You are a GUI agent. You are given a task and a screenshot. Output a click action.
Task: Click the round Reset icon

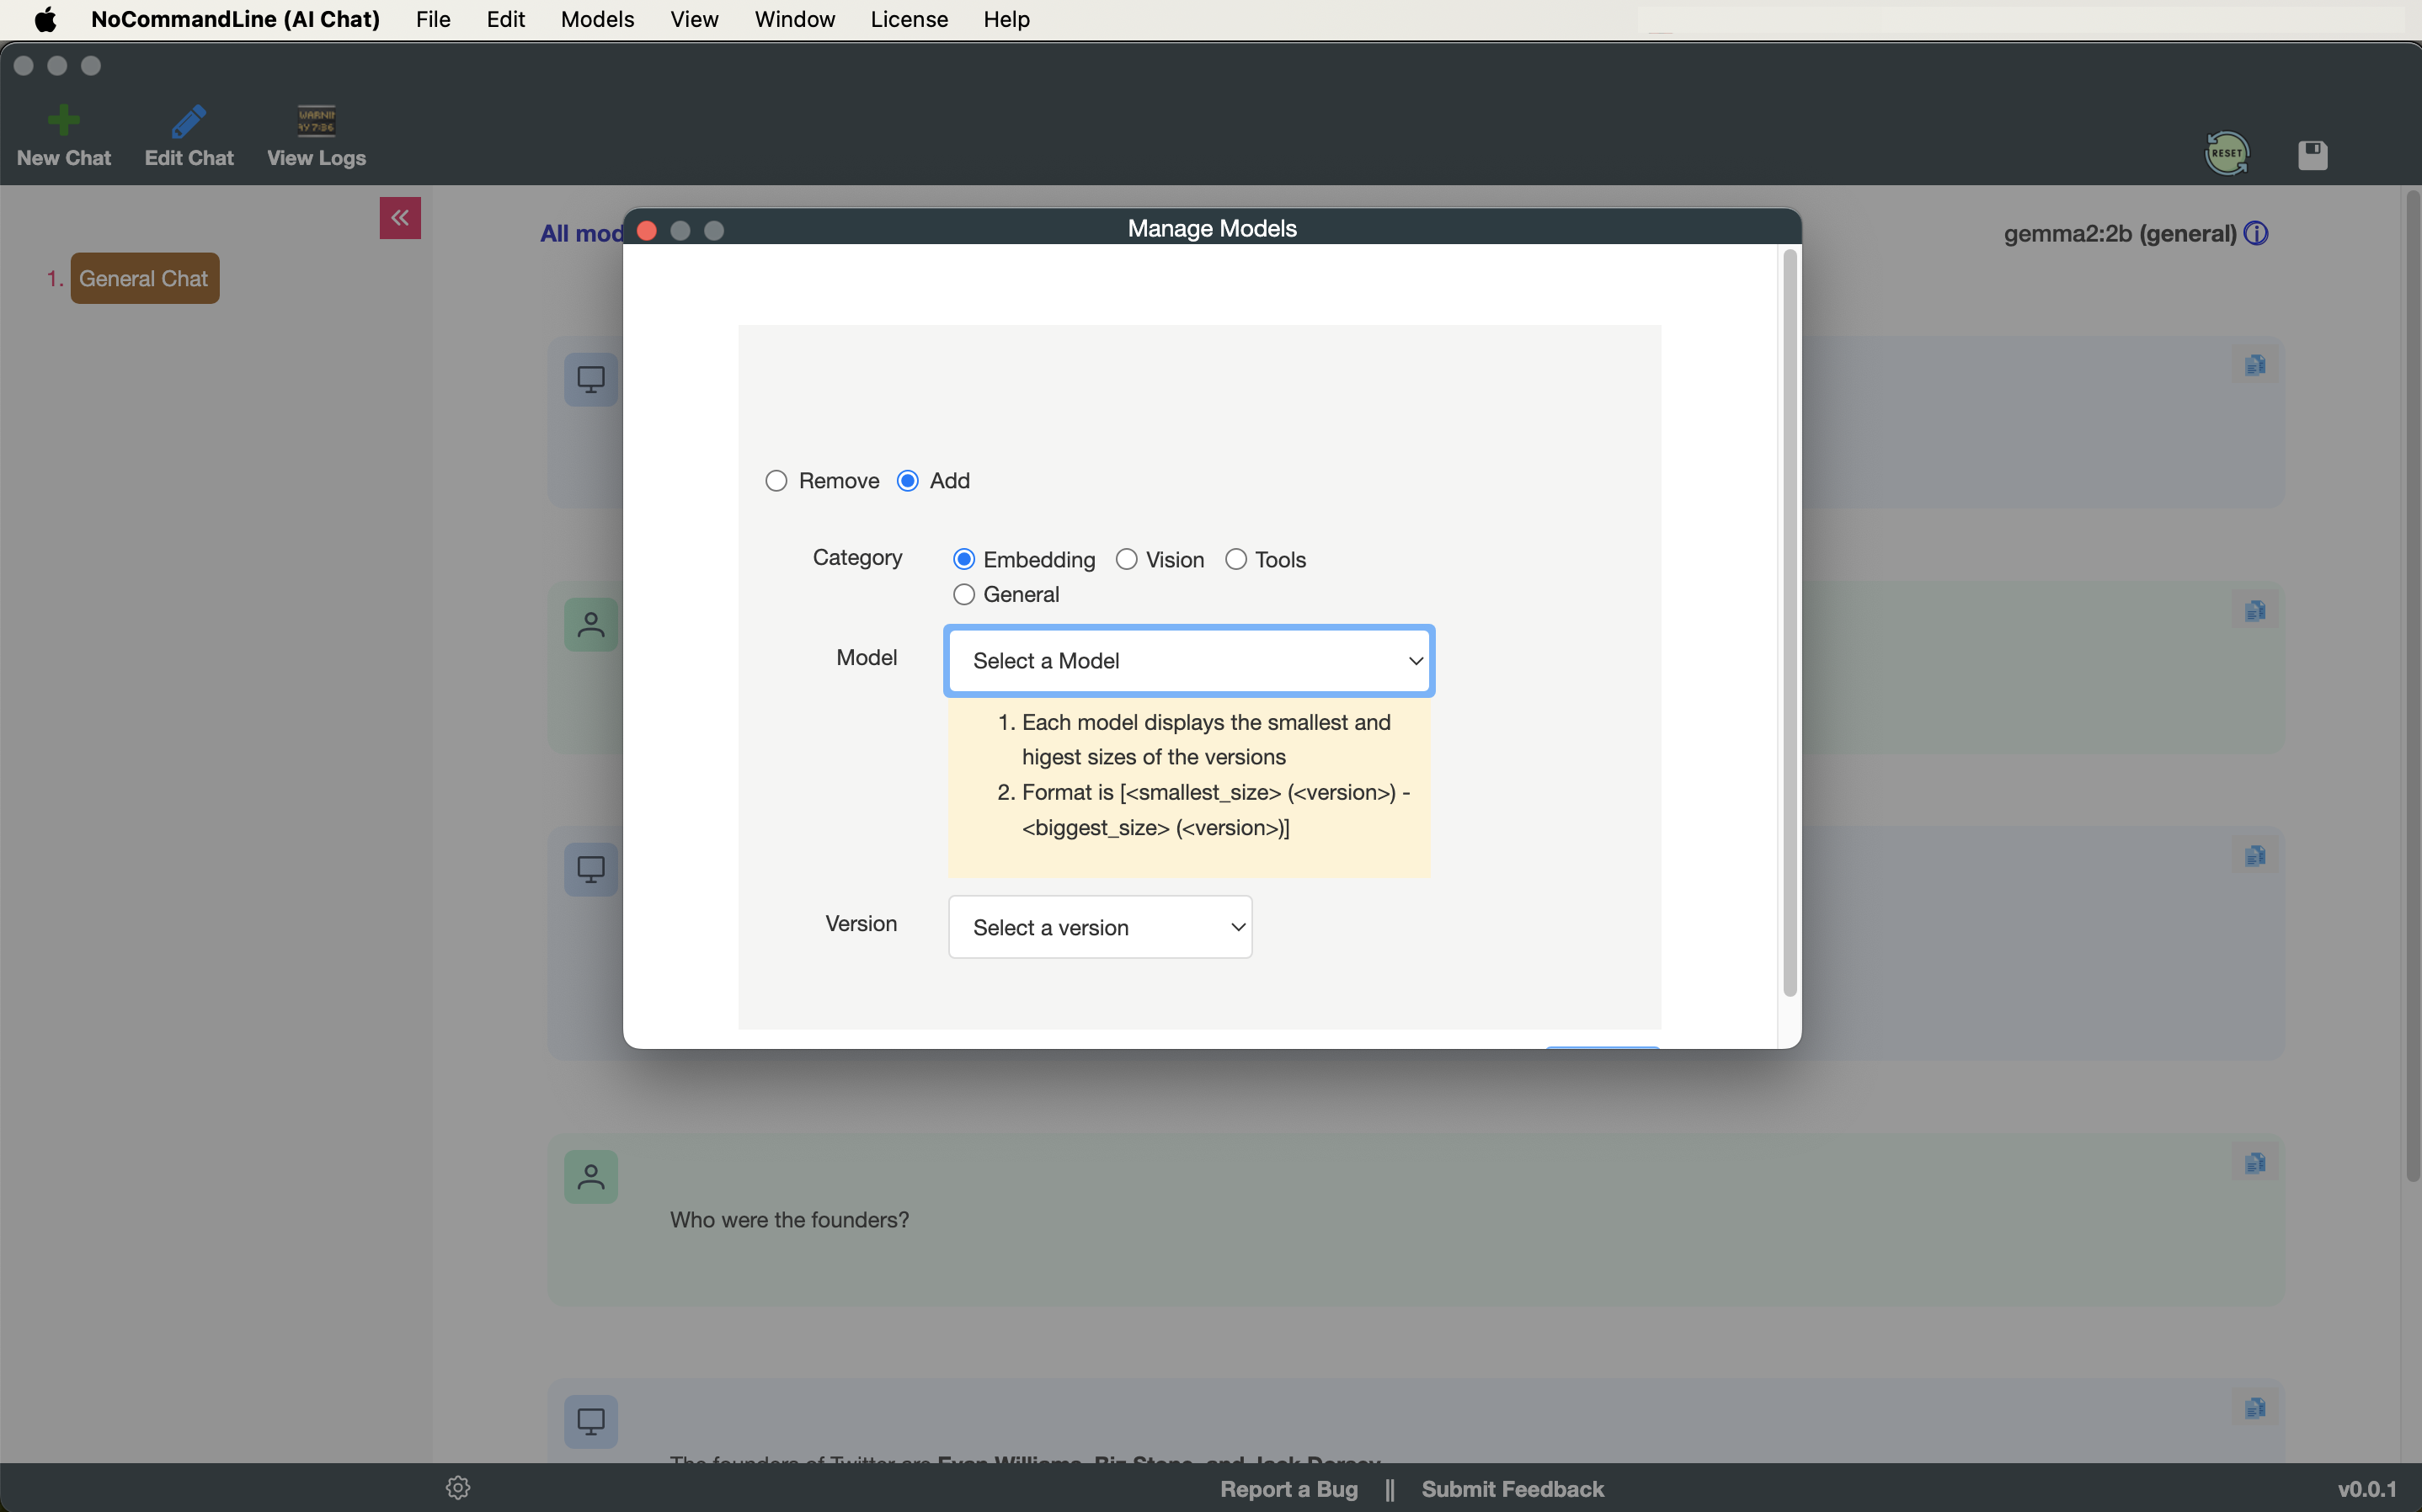[x=2226, y=154]
